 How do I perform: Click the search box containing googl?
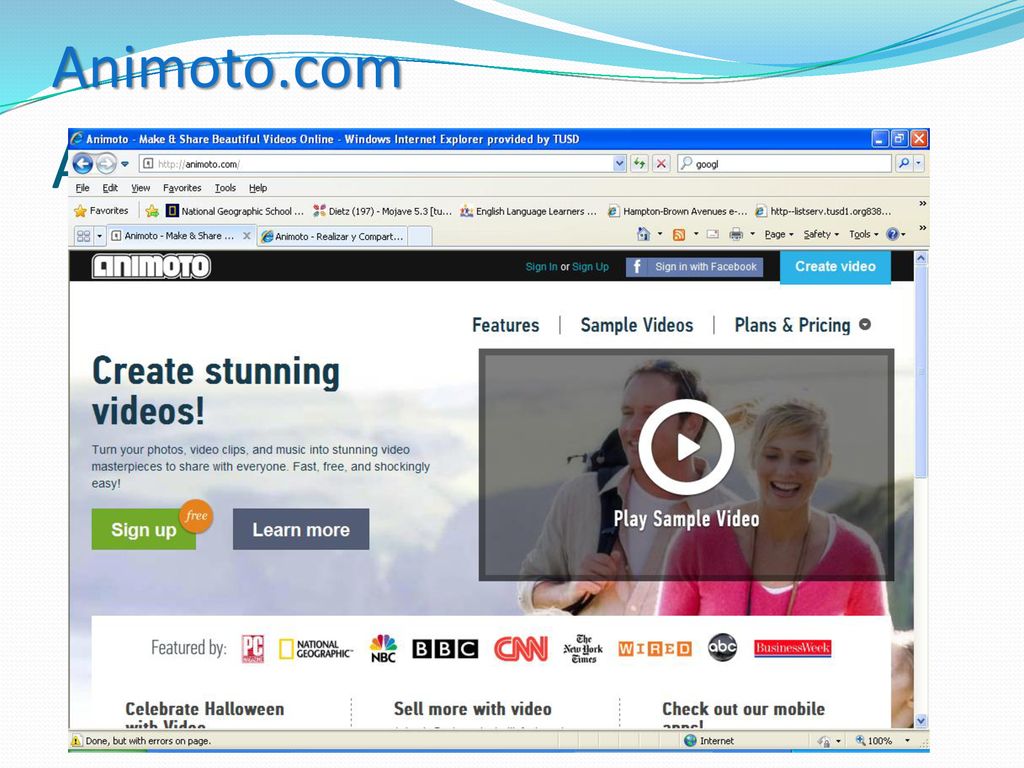tap(784, 163)
